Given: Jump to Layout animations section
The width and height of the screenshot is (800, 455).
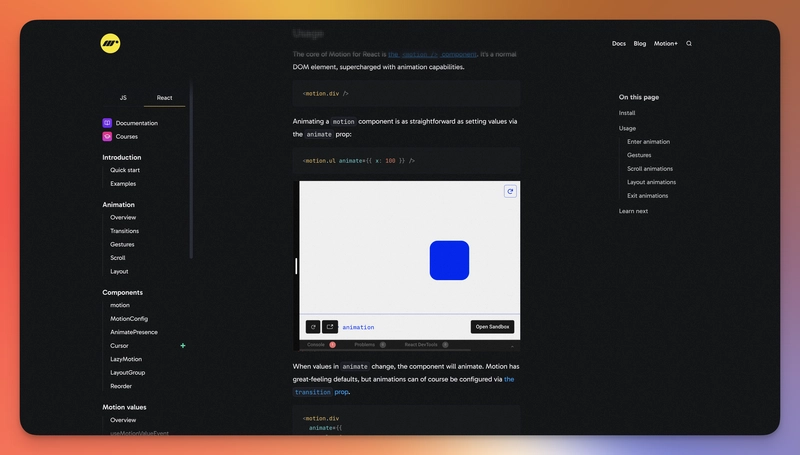Looking at the screenshot, I should (x=652, y=182).
